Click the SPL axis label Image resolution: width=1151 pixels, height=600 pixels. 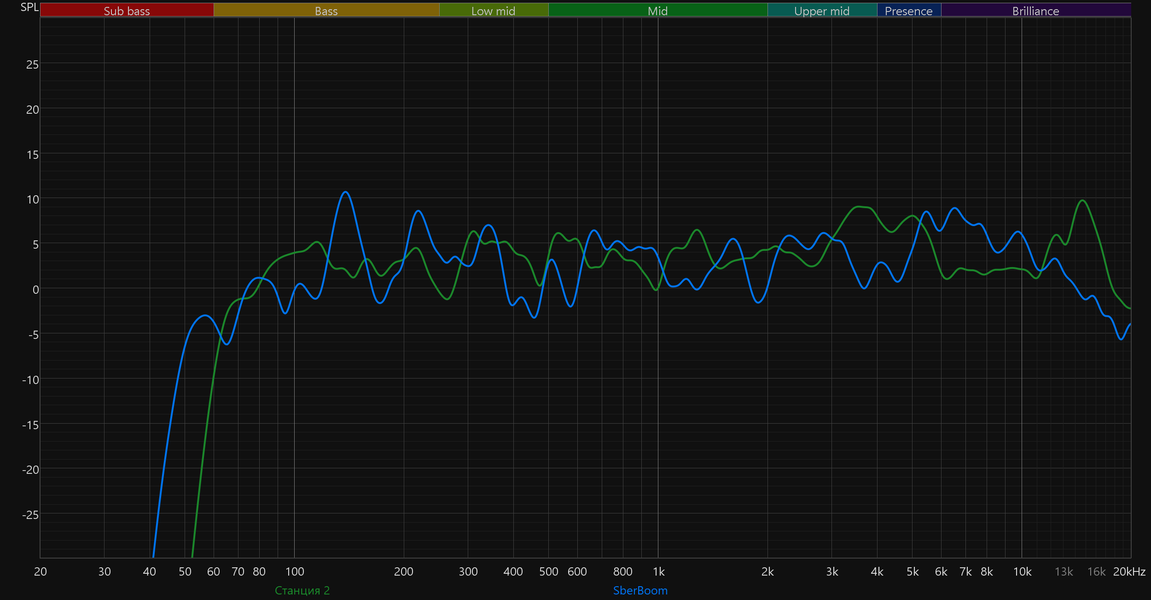pyautogui.click(x=29, y=7)
